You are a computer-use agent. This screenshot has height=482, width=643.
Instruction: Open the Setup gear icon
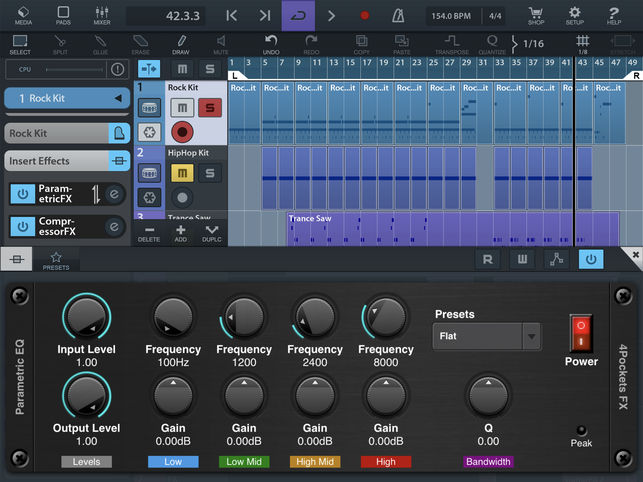574,14
